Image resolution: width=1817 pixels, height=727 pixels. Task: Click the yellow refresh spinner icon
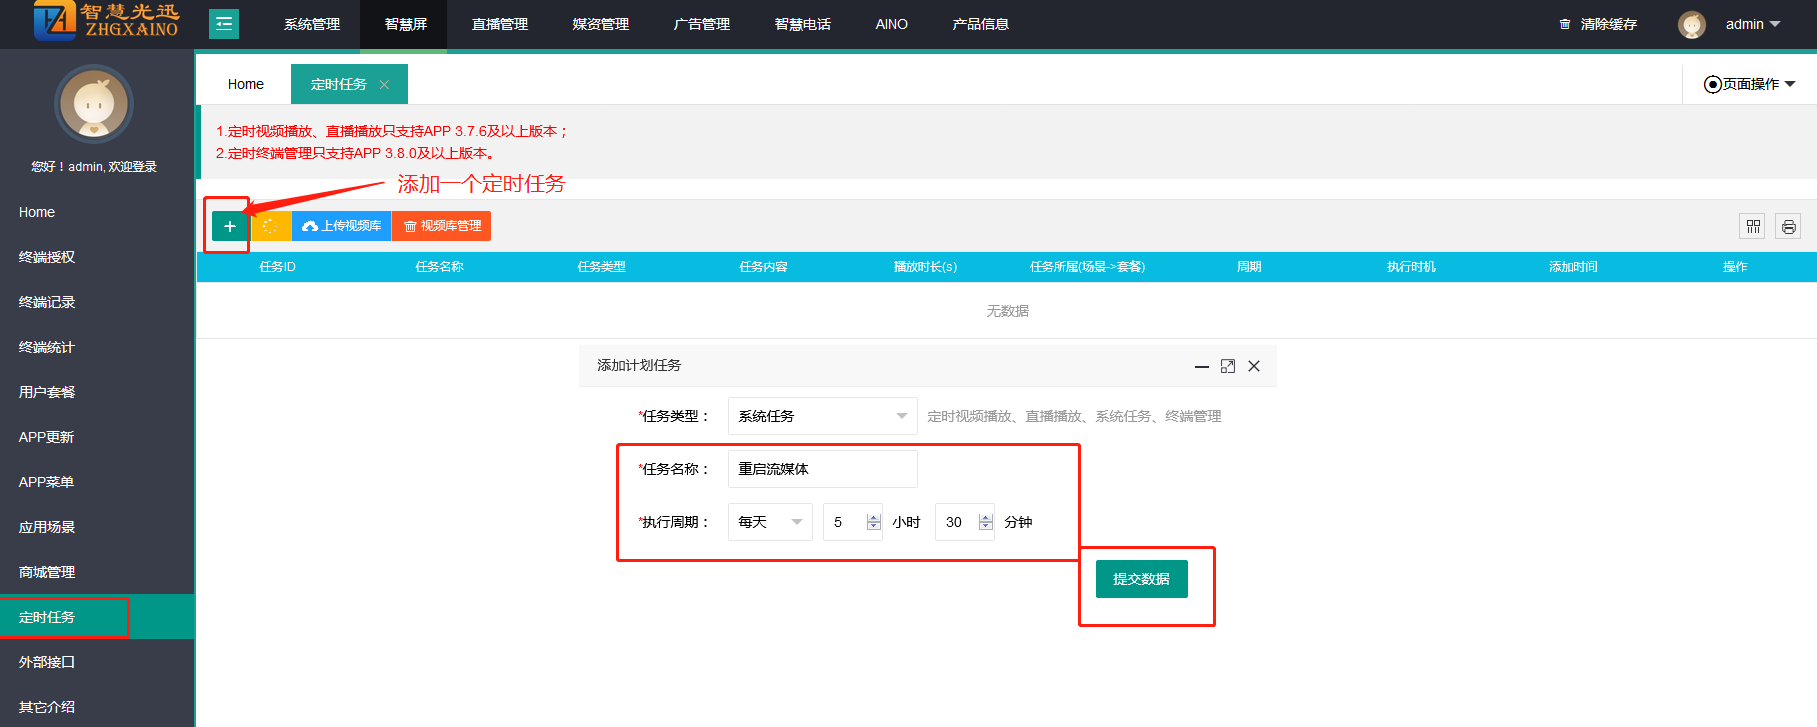click(x=270, y=226)
